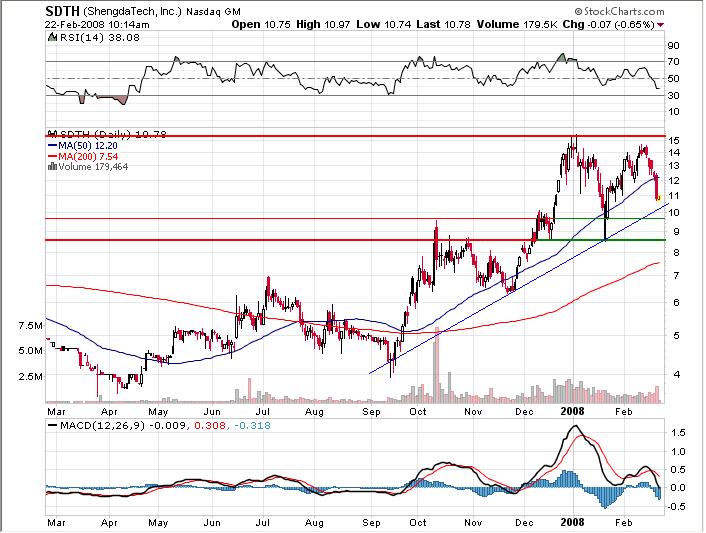706x533 pixels.
Task: Click the 90 level on RSI axis
Action: pos(673,45)
